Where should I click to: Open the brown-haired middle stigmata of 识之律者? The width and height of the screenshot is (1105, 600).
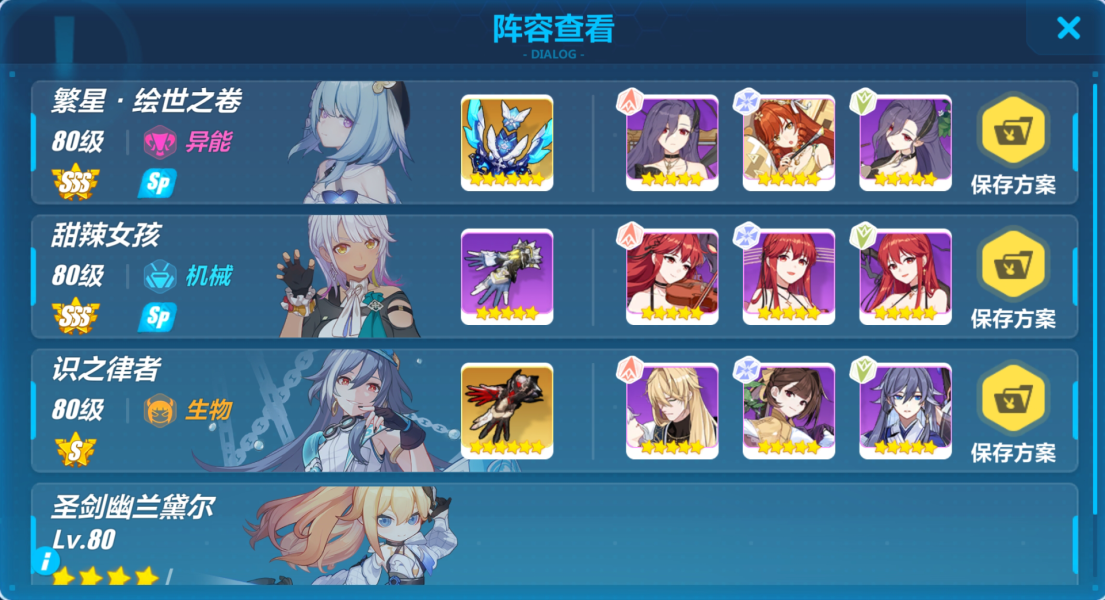point(789,411)
